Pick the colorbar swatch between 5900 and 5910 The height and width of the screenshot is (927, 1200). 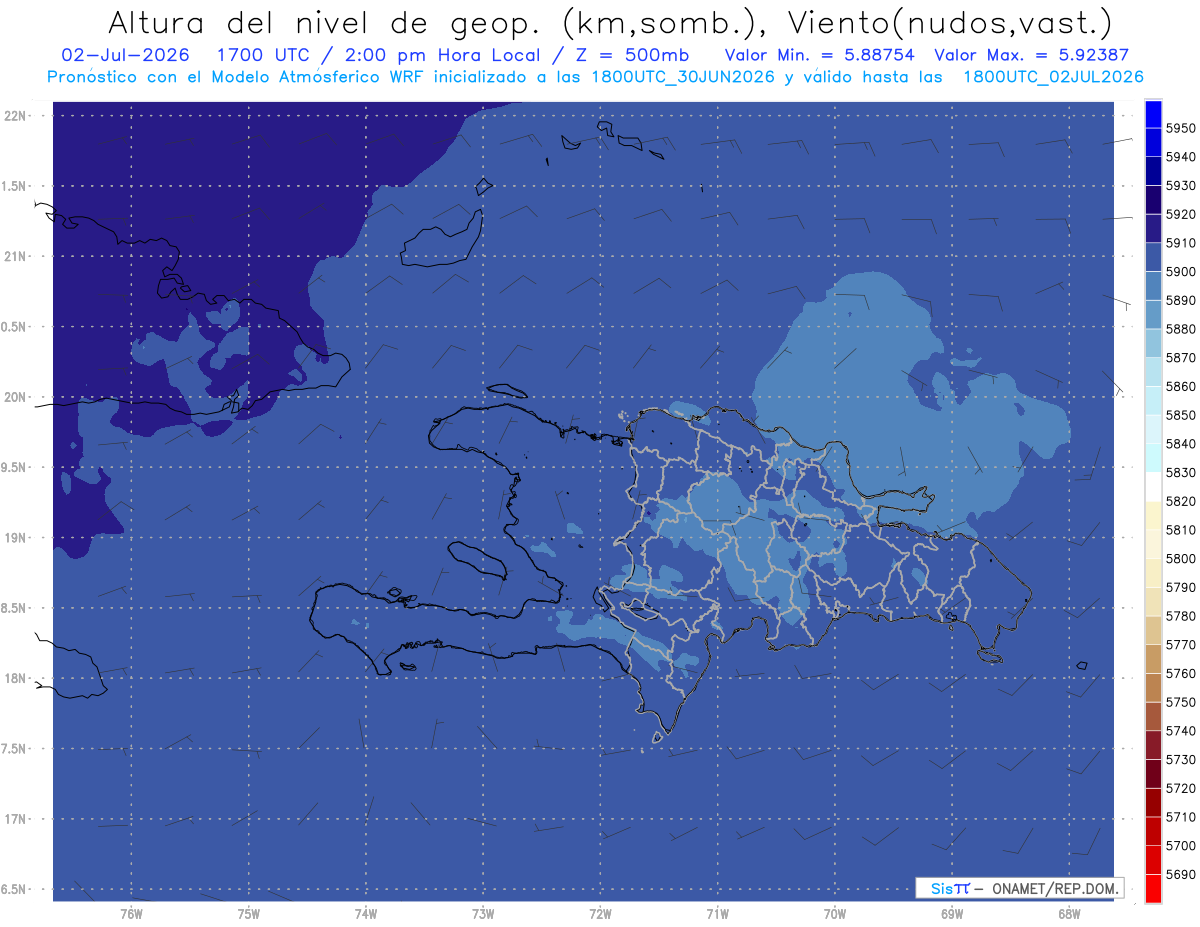(x=1153, y=258)
